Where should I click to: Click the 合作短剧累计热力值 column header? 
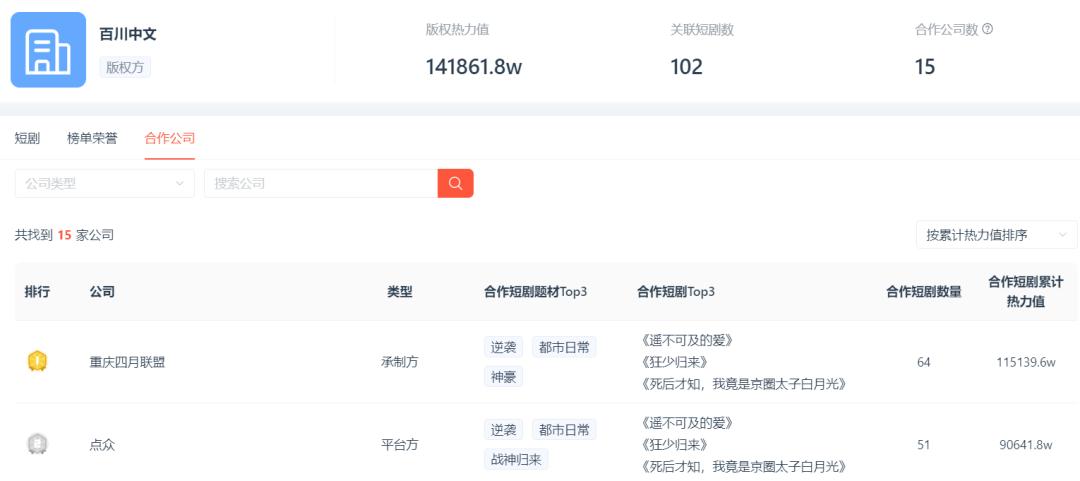pos(1024,292)
